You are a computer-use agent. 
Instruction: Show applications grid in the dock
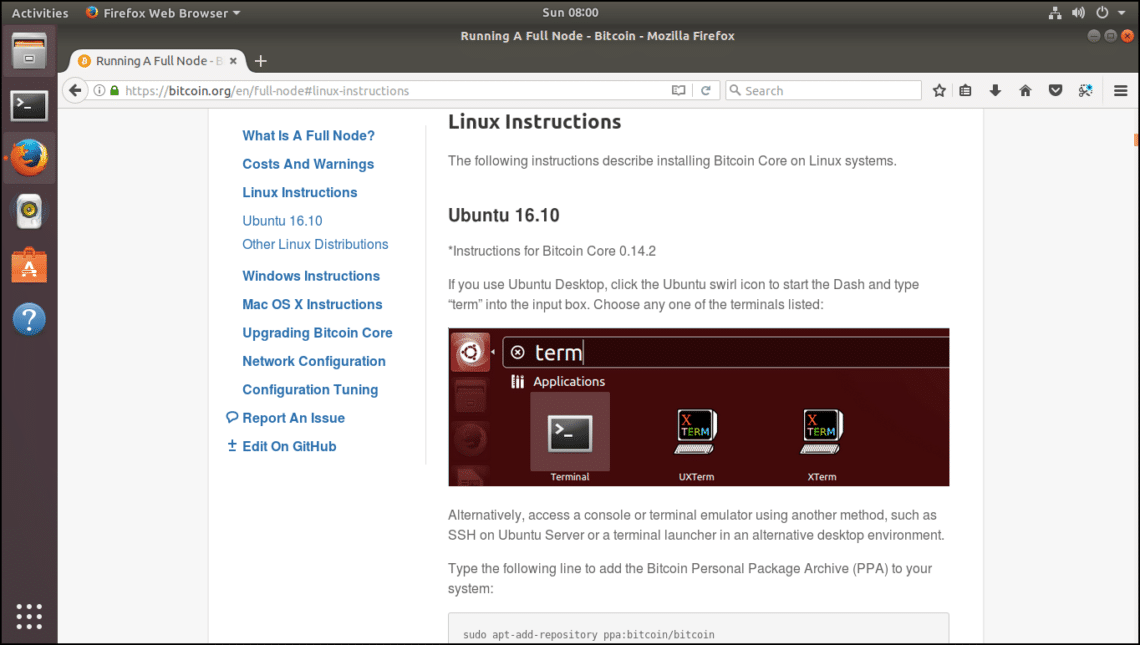click(x=29, y=616)
